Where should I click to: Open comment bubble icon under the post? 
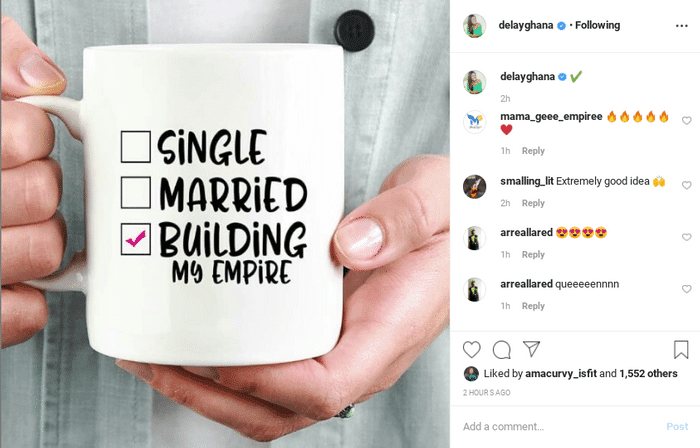pyautogui.click(x=502, y=350)
